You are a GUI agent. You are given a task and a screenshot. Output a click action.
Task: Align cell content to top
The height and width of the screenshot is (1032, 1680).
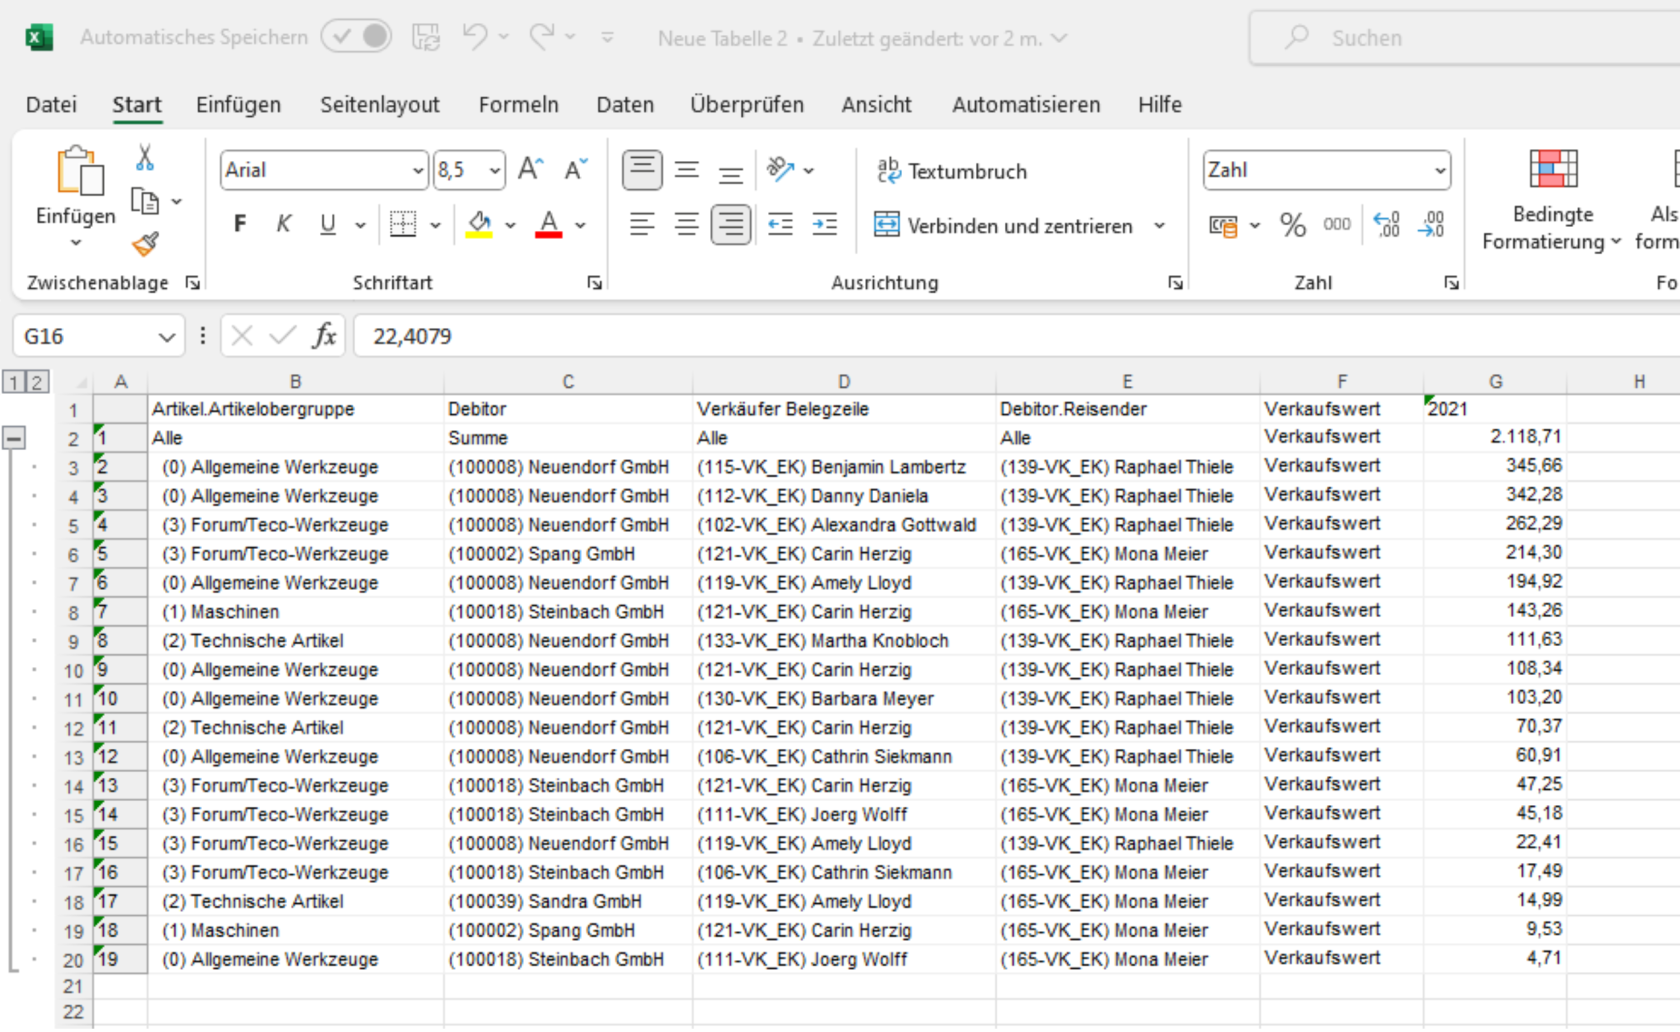coord(642,171)
